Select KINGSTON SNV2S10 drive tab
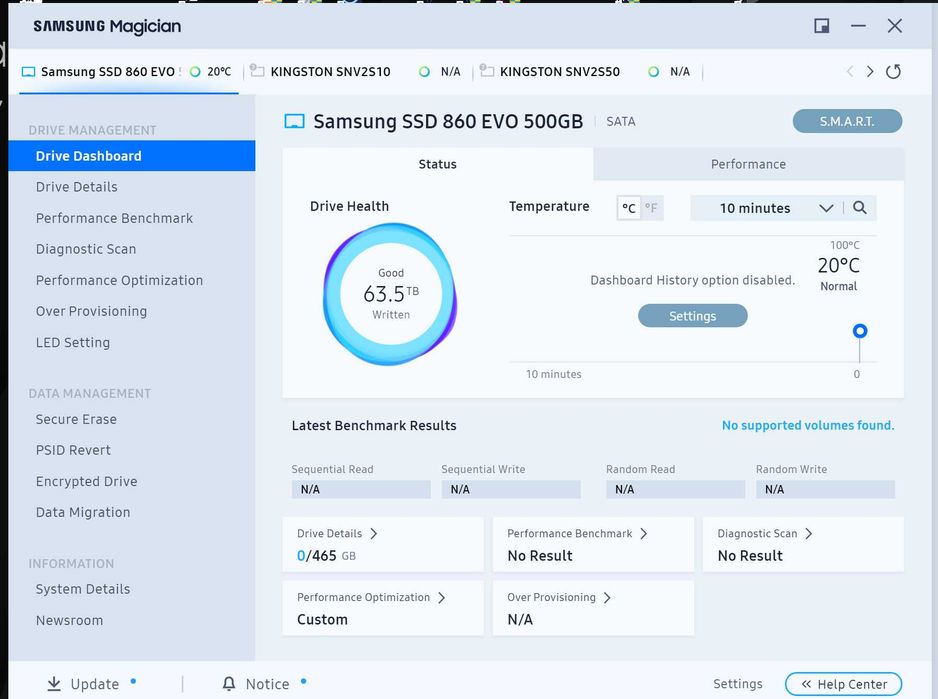The image size is (938, 699). [358, 72]
